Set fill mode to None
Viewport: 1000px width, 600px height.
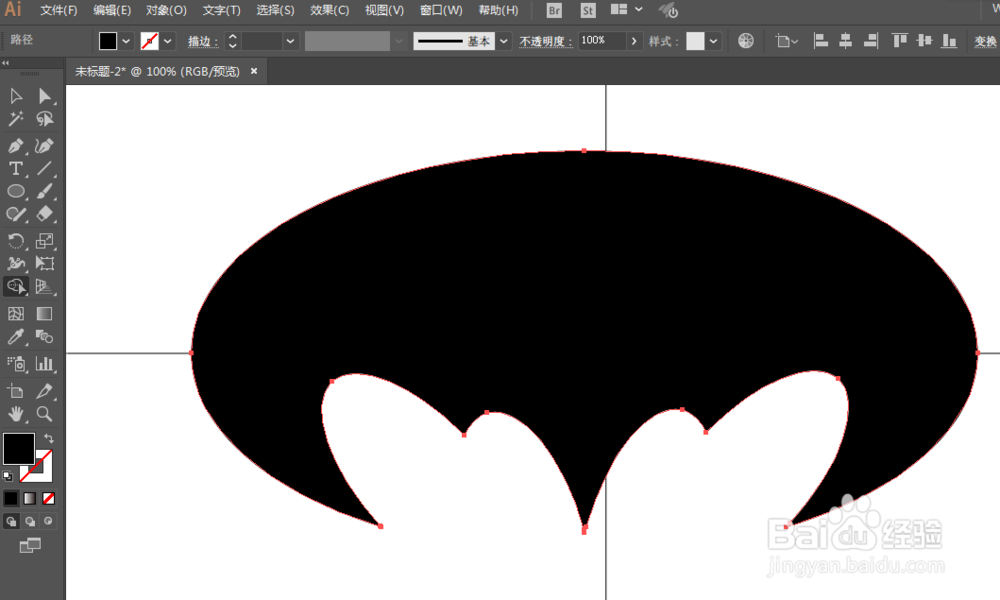[x=48, y=498]
